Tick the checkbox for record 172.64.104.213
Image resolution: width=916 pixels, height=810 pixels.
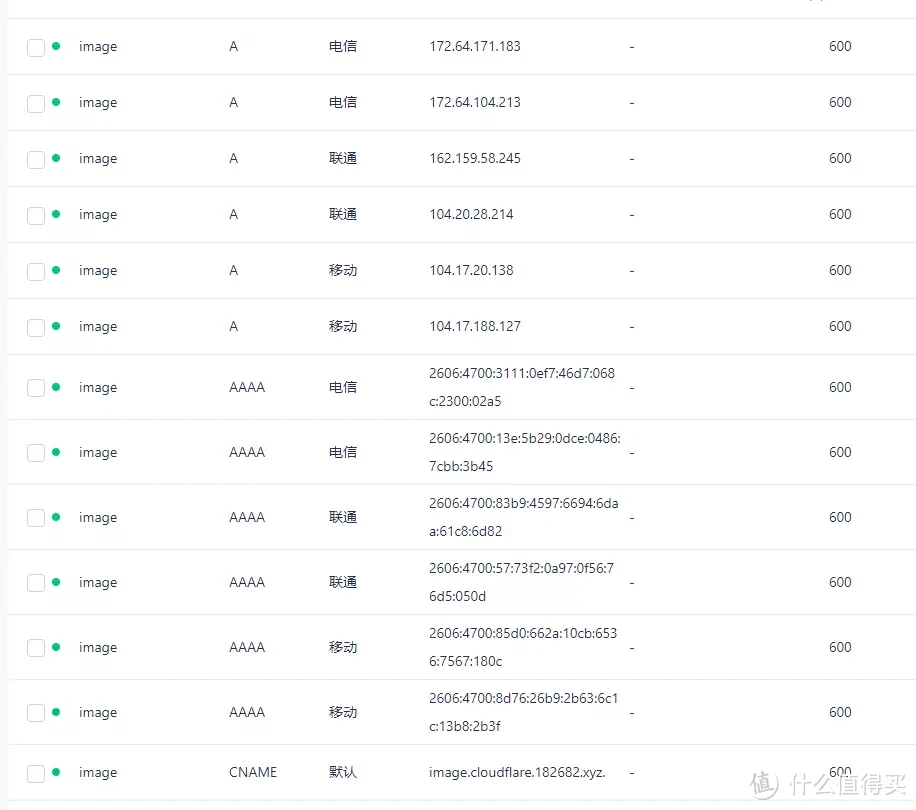(x=36, y=104)
